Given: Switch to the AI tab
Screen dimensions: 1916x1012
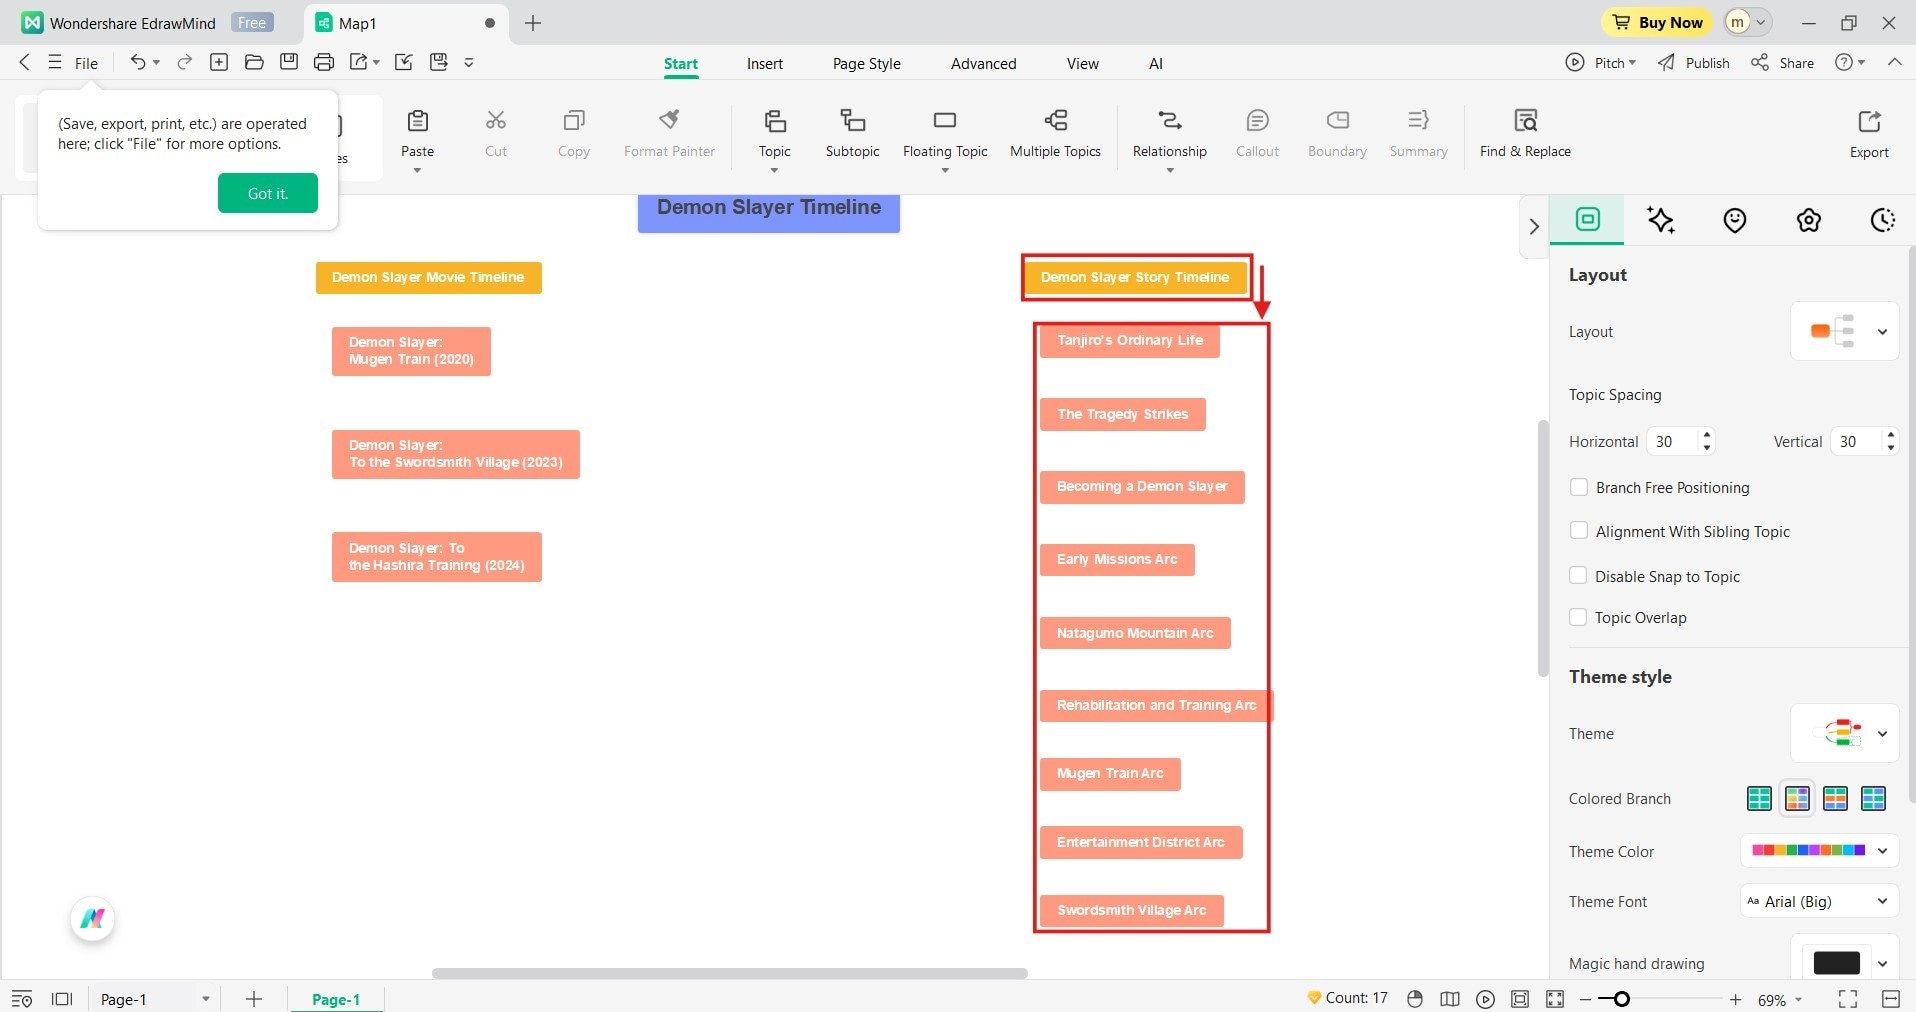Looking at the screenshot, I should tap(1155, 63).
